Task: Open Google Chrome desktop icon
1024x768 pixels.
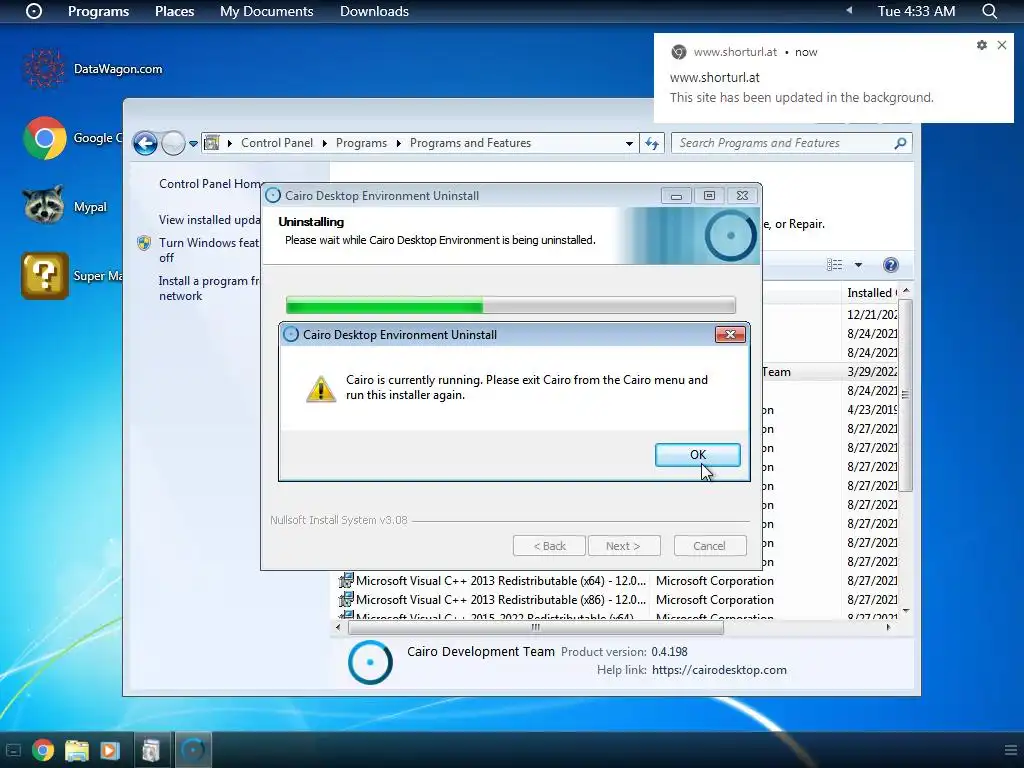Action: point(44,138)
